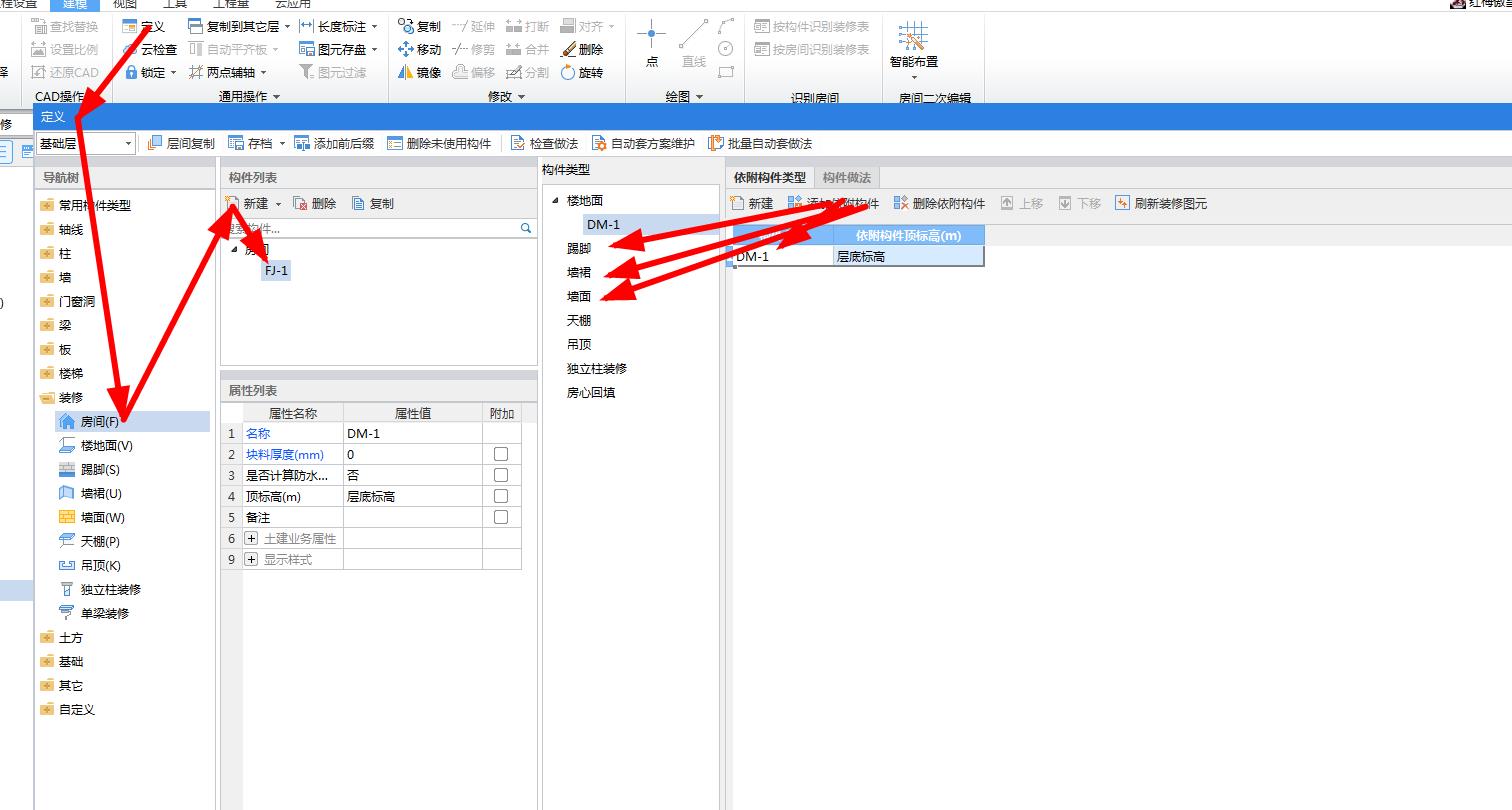Open the 视图 ribbon tab
Screen dimensions: 1512x810
[x=124, y=4]
